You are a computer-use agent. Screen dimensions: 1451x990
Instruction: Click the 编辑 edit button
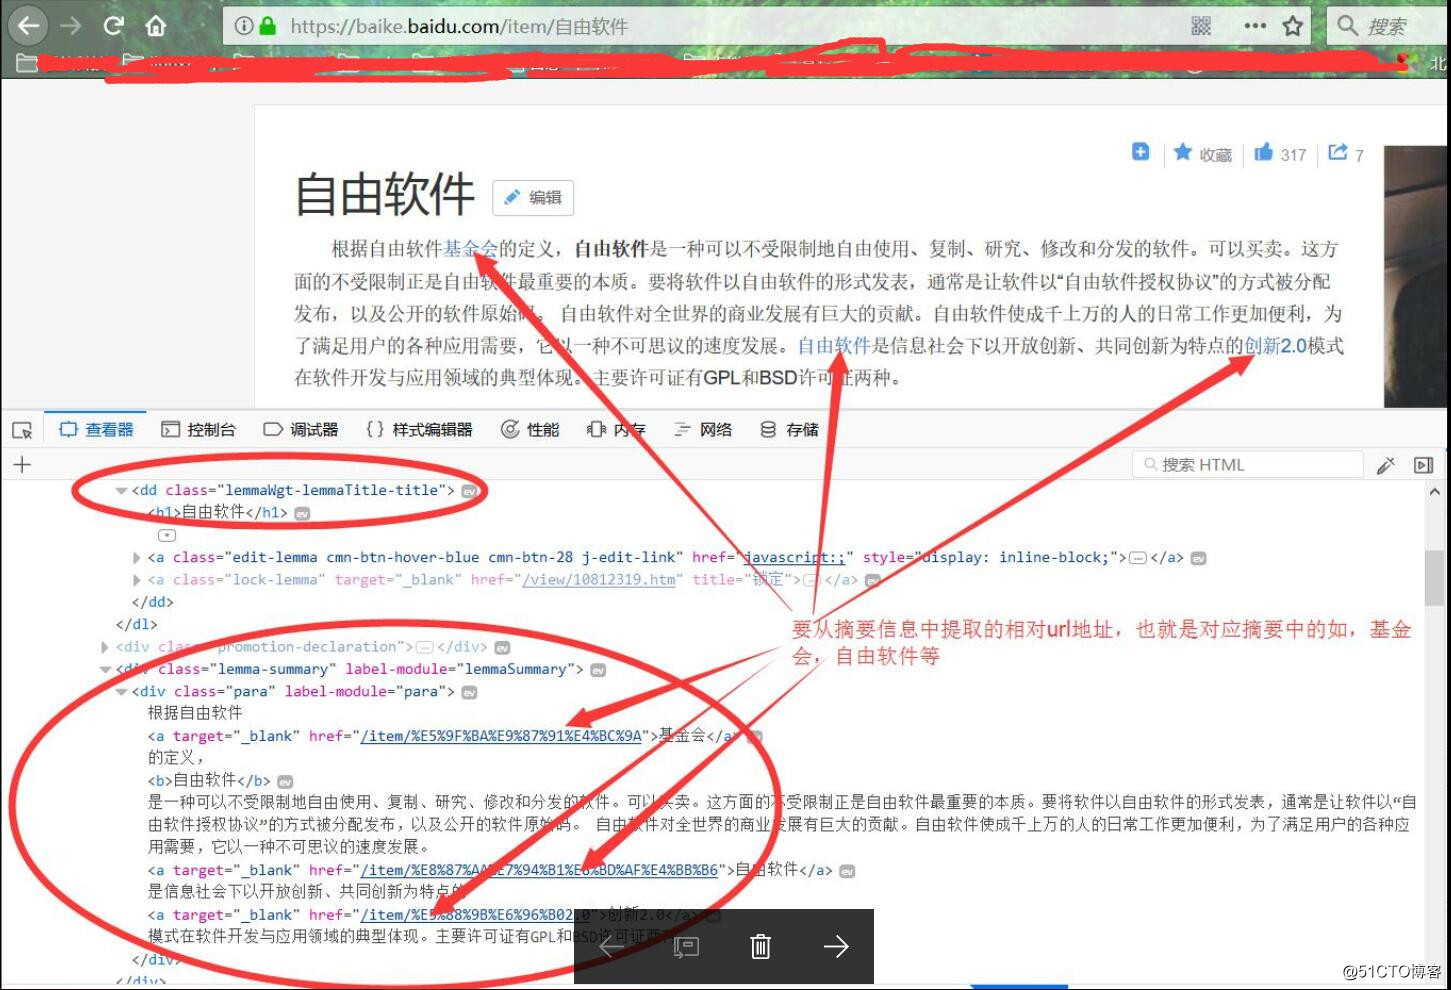click(533, 197)
